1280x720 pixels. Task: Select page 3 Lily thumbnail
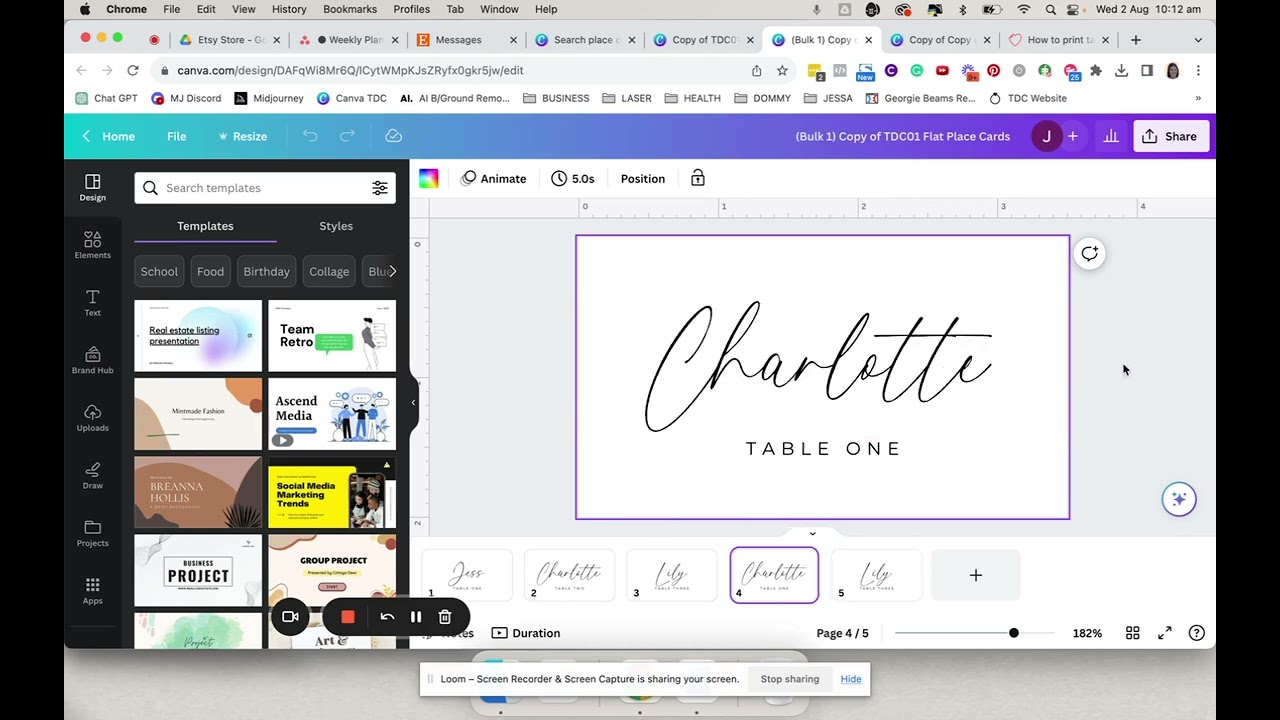pyautogui.click(x=671, y=575)
